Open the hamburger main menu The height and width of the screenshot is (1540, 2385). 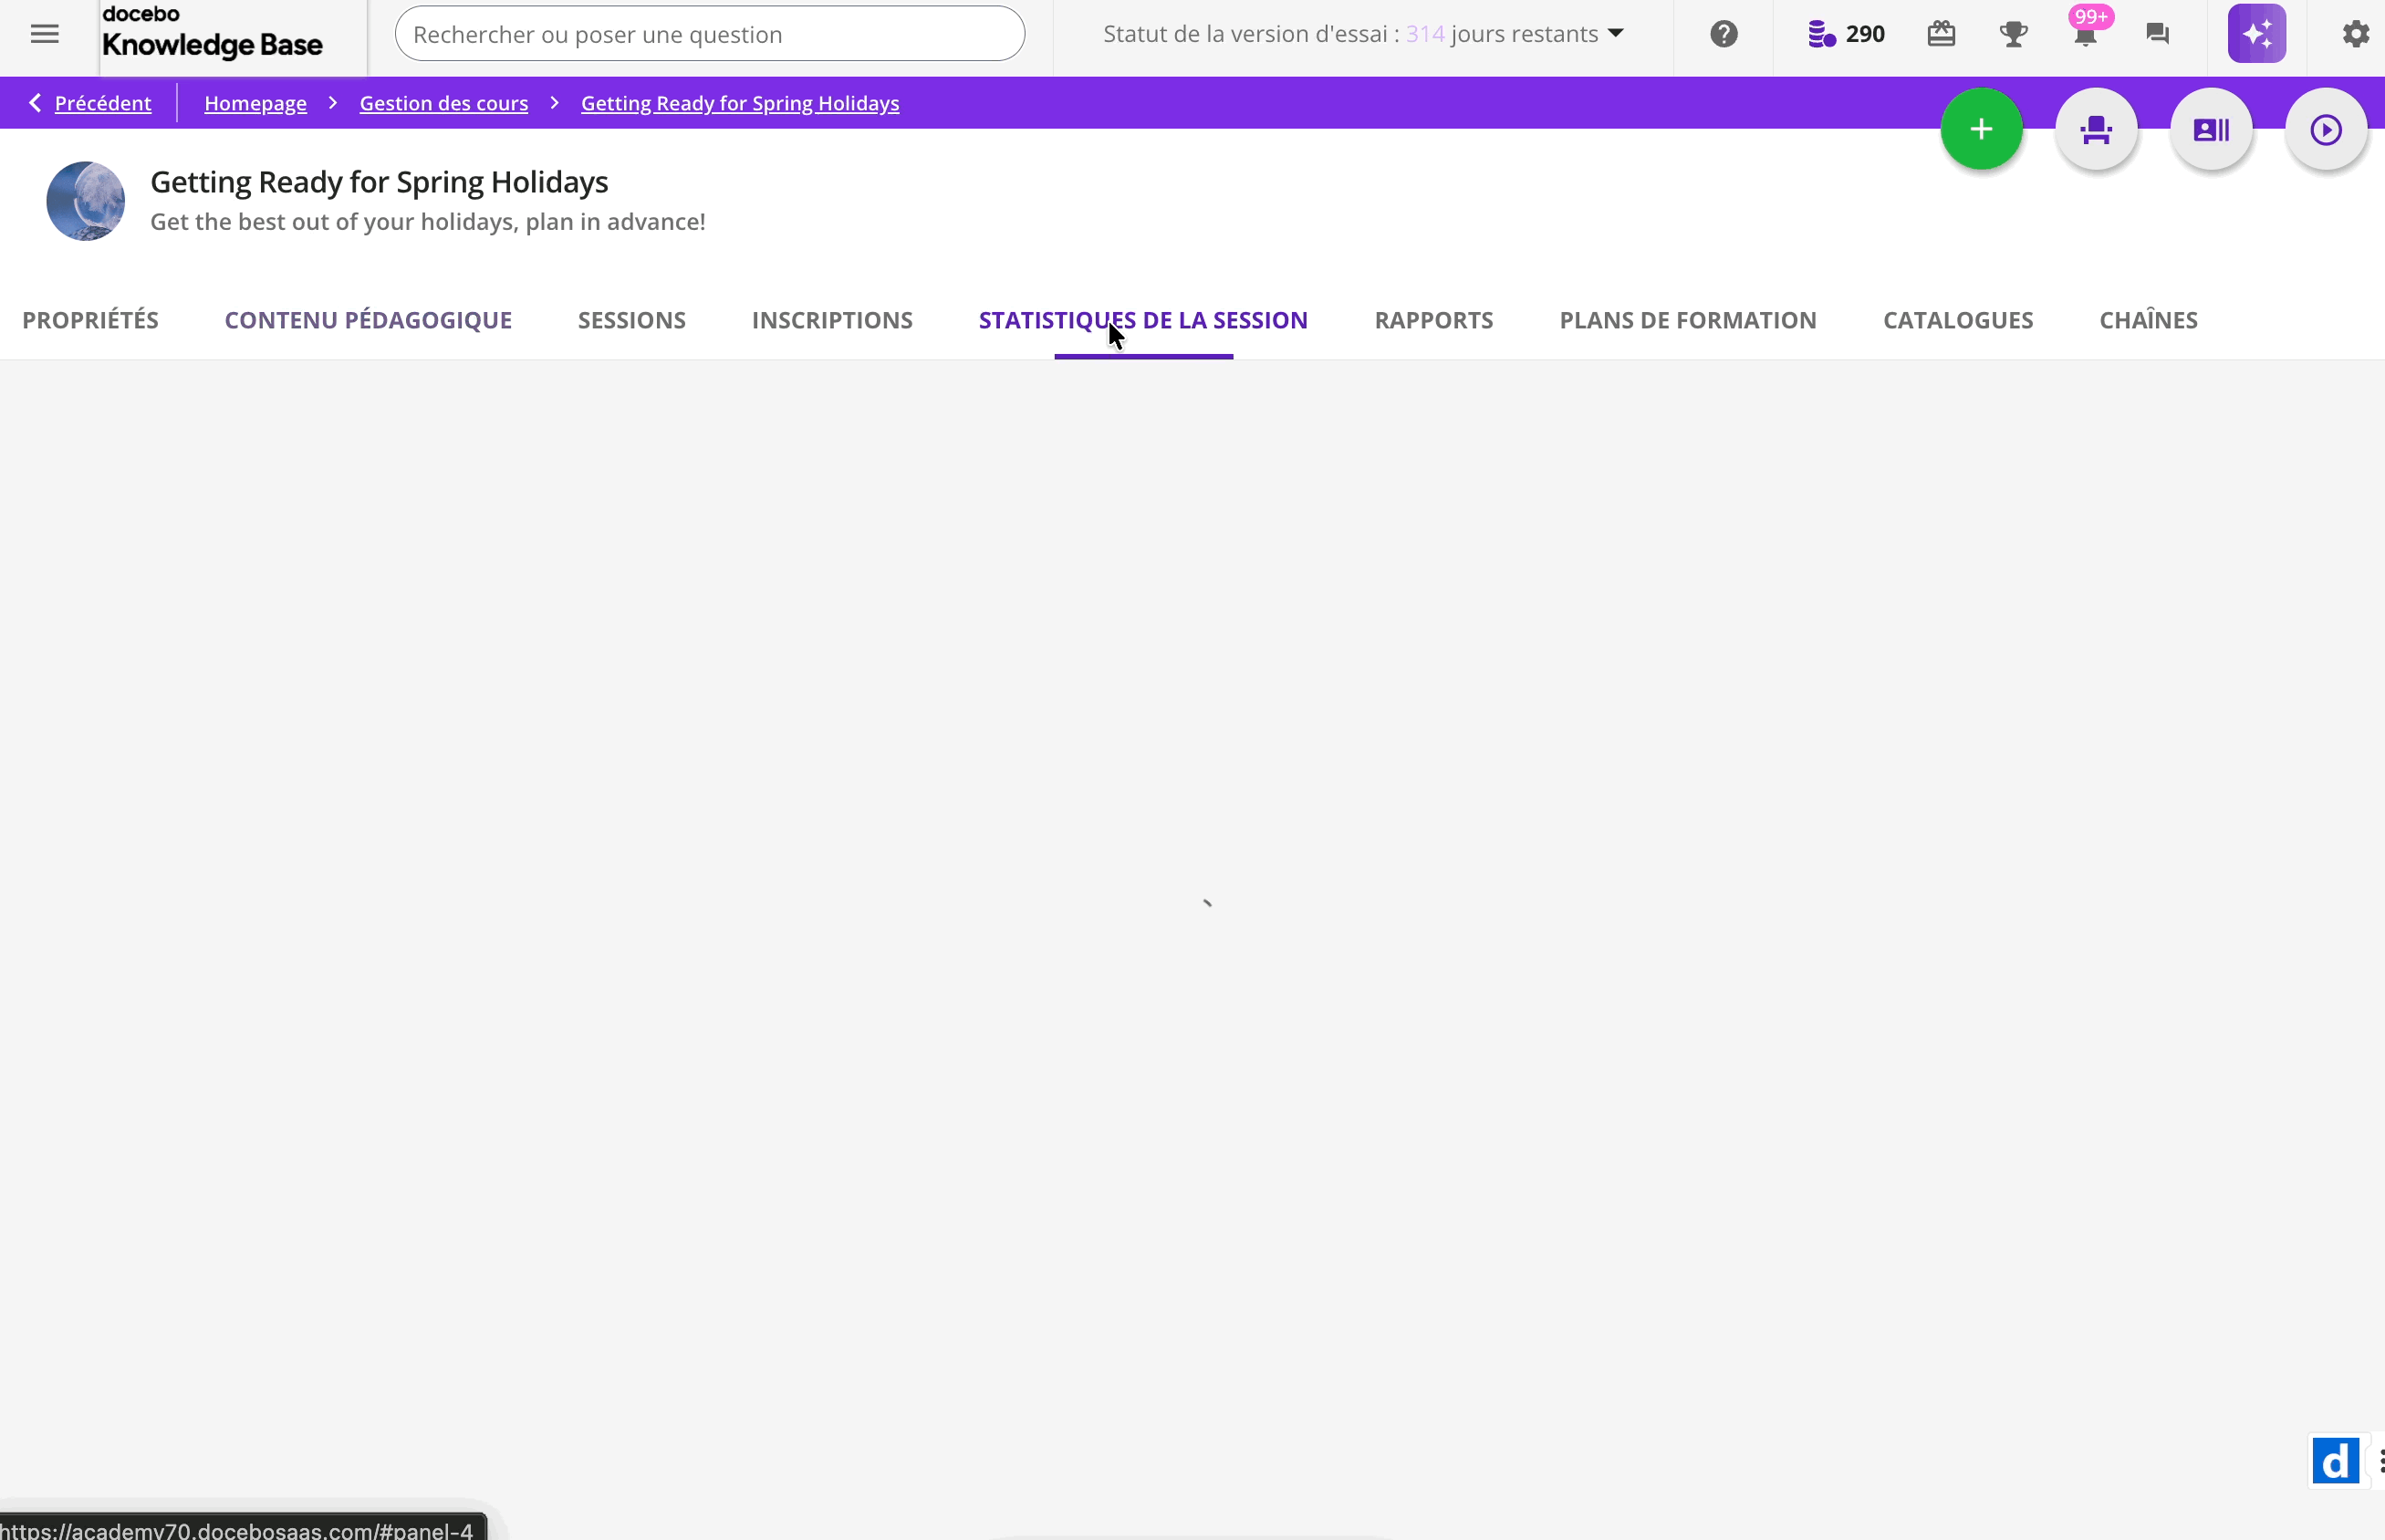[44, 34]
